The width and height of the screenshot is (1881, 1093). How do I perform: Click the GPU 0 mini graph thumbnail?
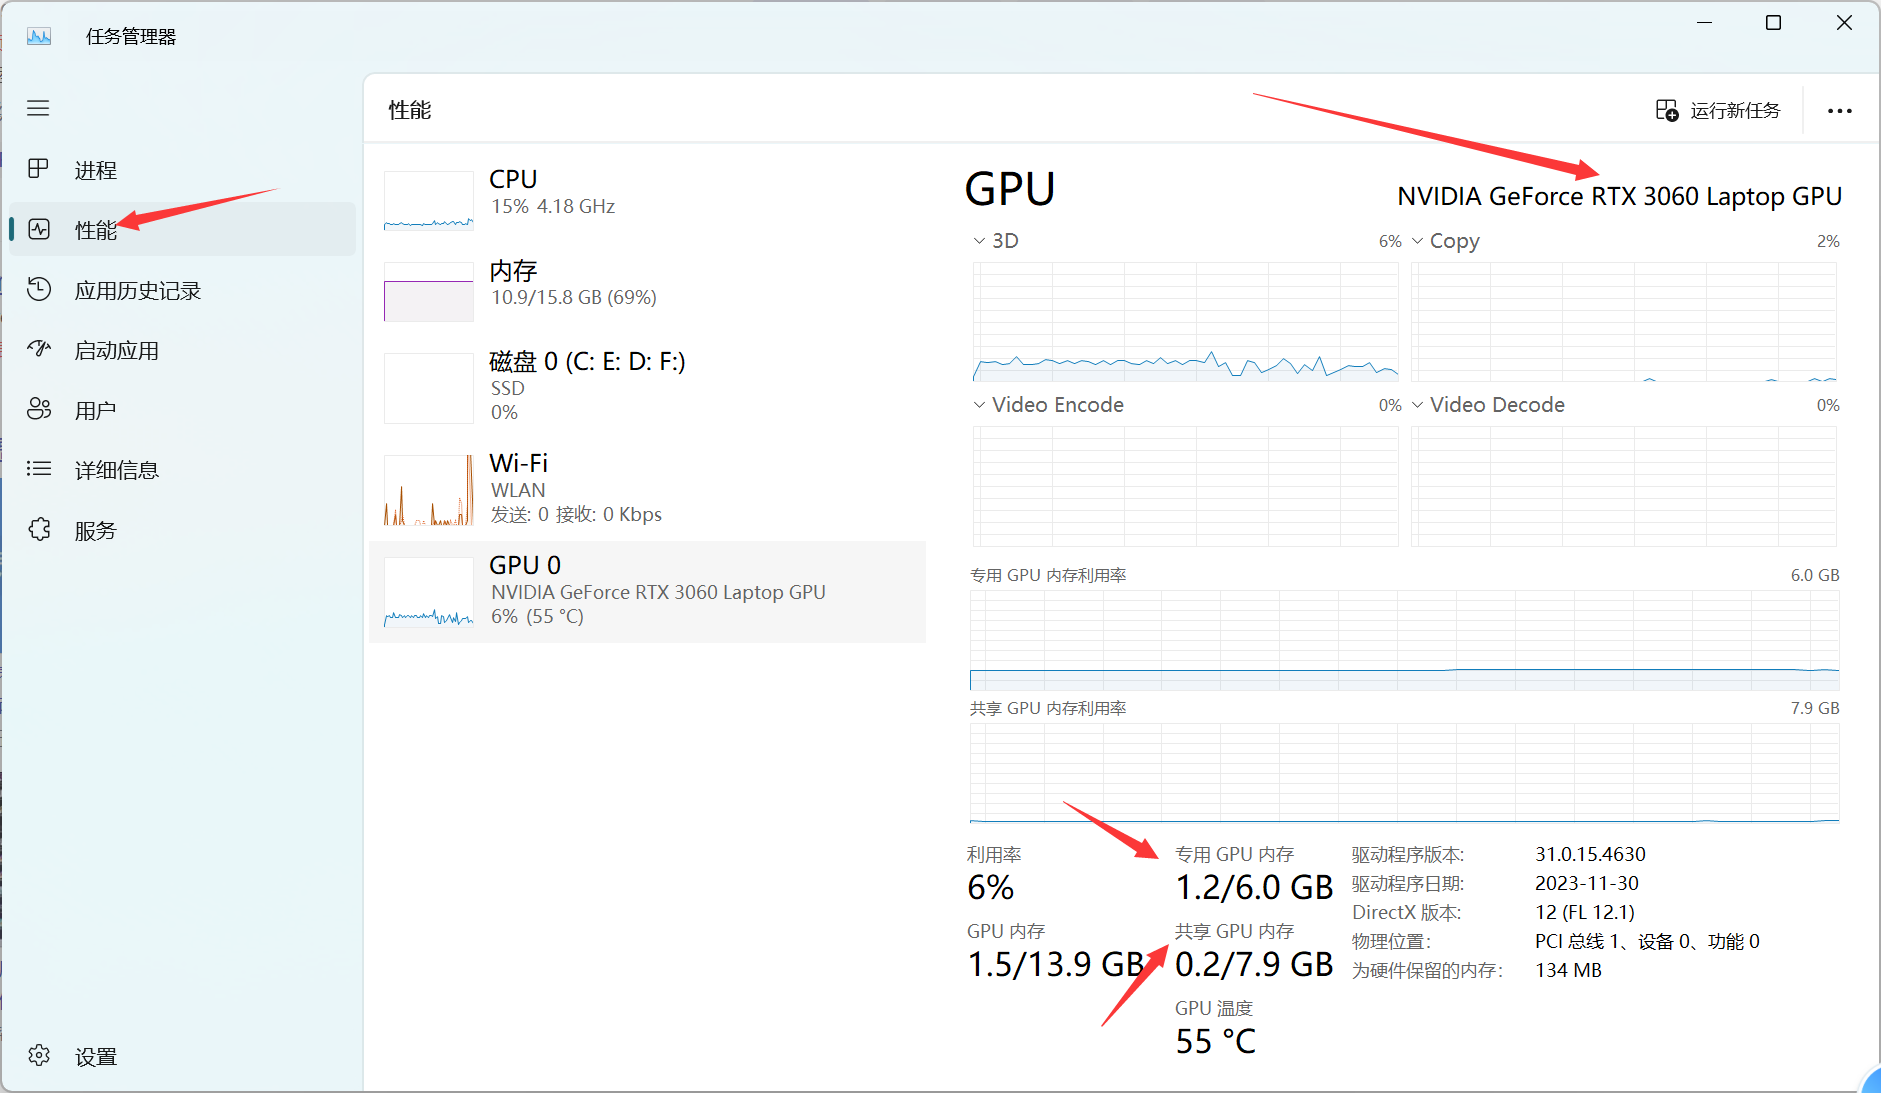click(x=429, y=592)
